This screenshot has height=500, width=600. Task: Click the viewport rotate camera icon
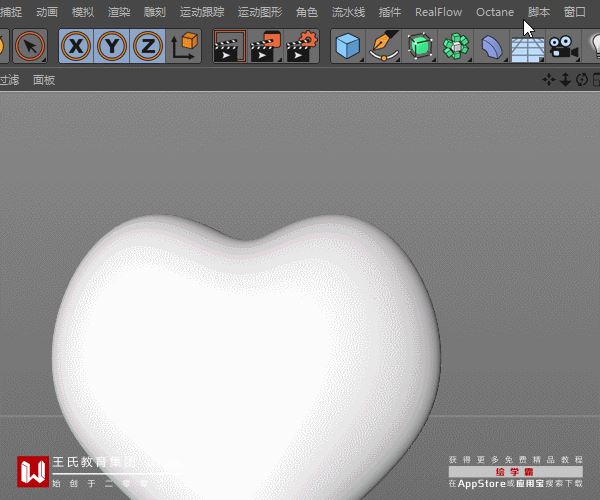(x=582, y=80)
